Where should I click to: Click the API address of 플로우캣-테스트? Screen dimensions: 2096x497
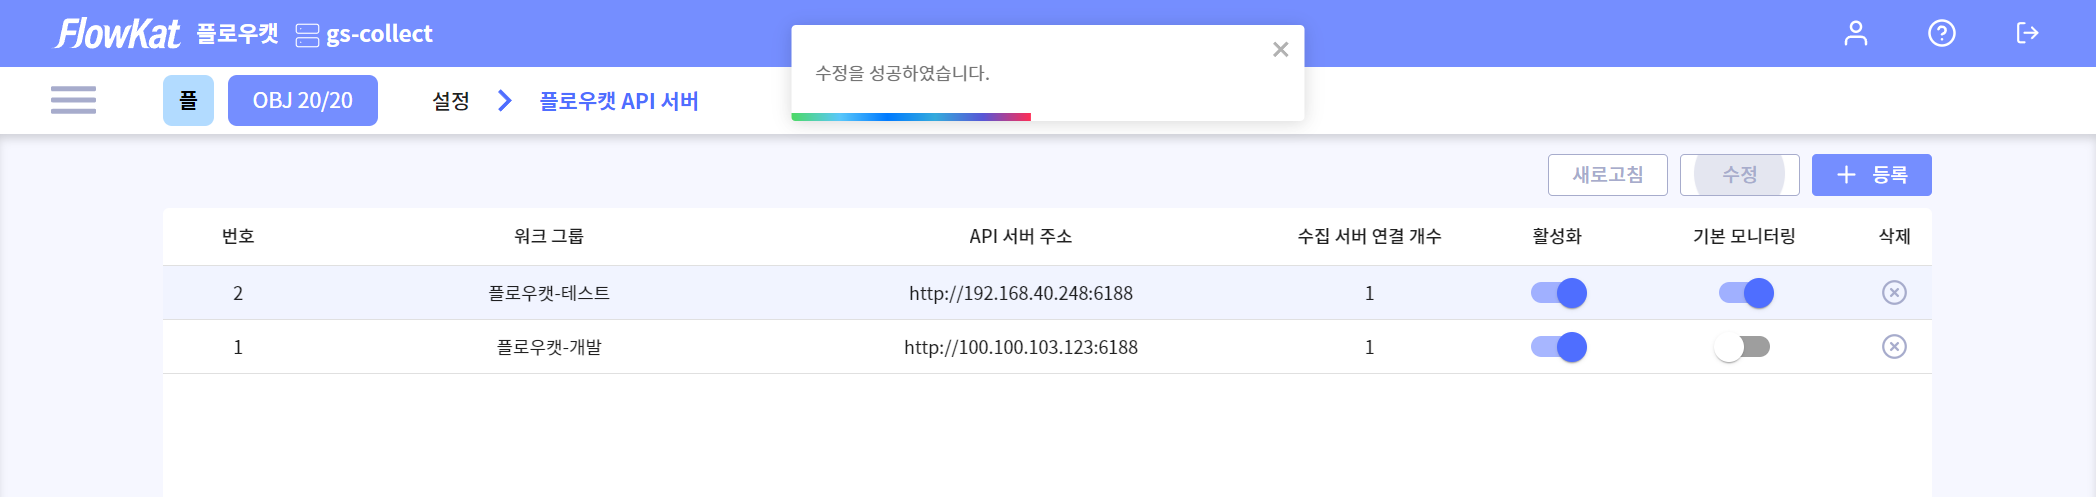click(x=1020, y=293)
